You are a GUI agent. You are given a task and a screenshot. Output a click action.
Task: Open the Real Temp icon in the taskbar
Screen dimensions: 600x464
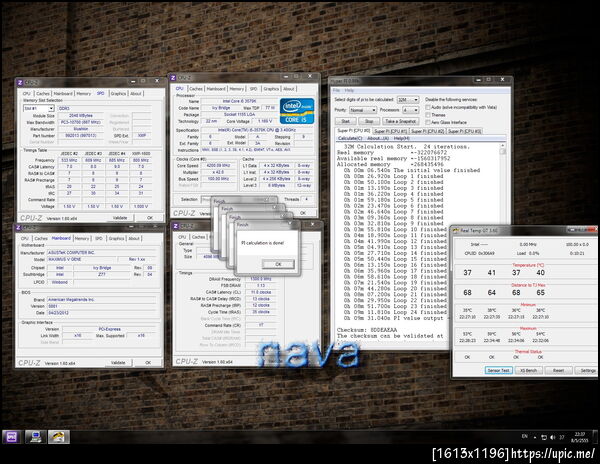[x=59, y=436]
